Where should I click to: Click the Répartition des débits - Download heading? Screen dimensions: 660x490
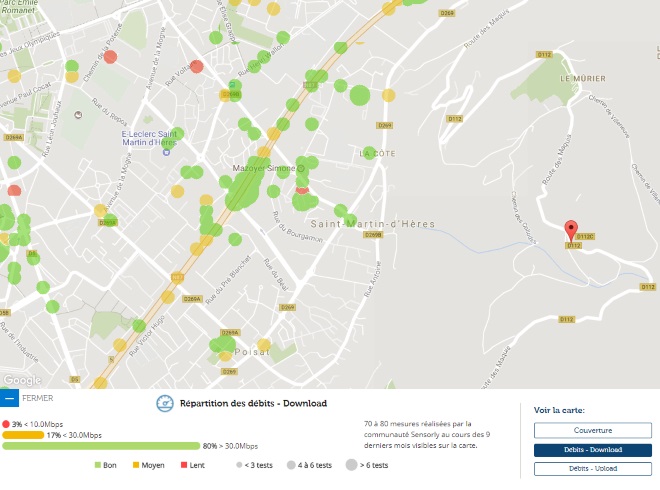click(x=253, y=403)
